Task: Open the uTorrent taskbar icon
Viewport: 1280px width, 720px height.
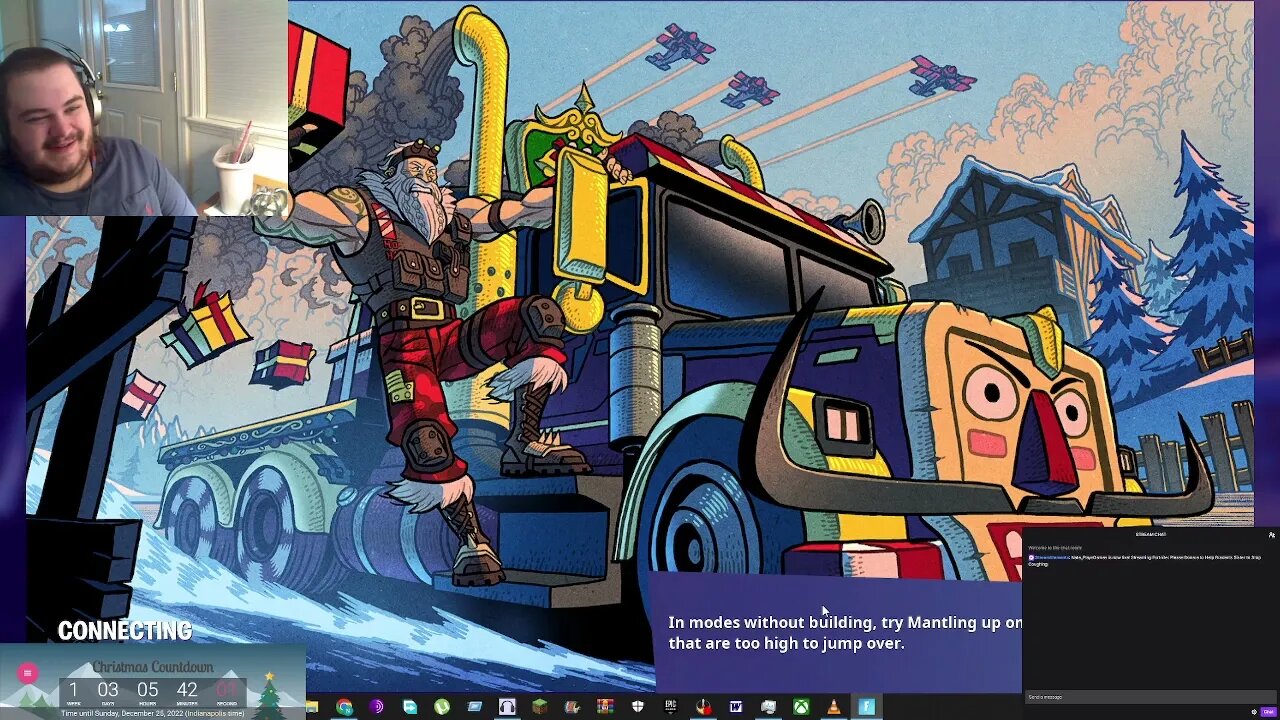Action: tap(441, 707)
